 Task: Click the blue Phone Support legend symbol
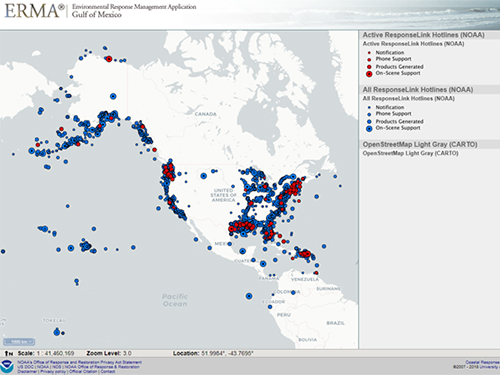coord(369,114)
